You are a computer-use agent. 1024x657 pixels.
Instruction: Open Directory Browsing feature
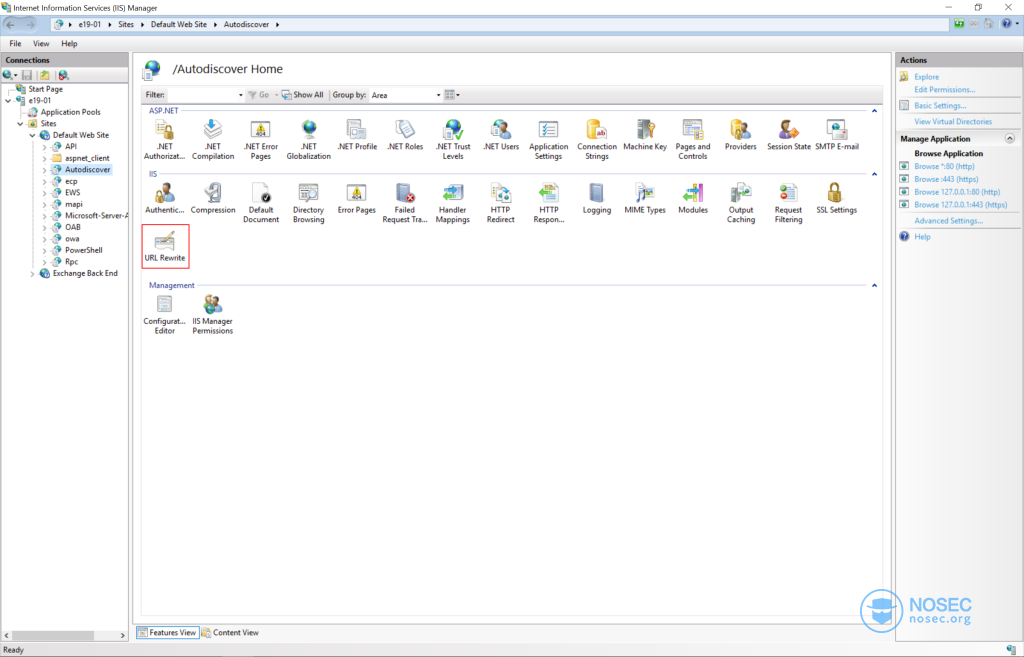[309, 203]
